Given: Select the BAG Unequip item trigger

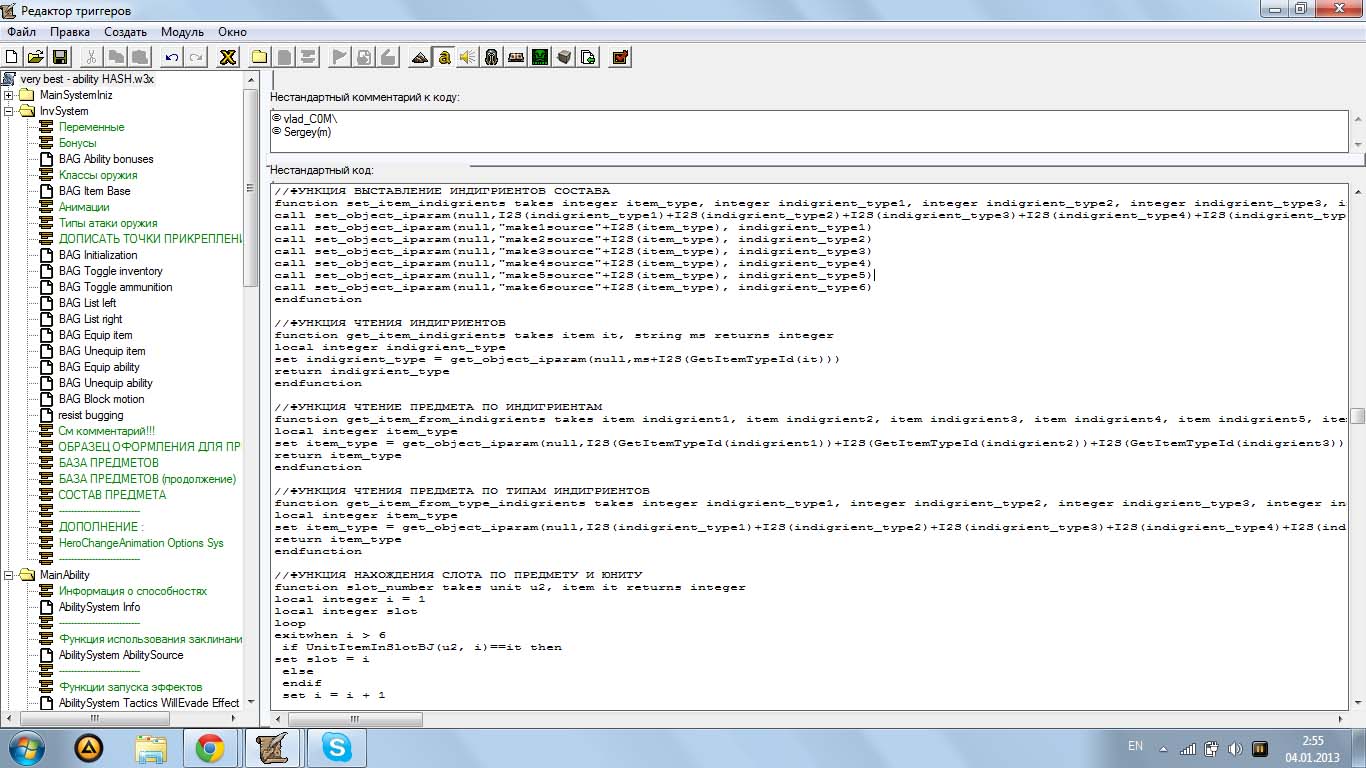Looking at the screenshot, I should point(102,351).
